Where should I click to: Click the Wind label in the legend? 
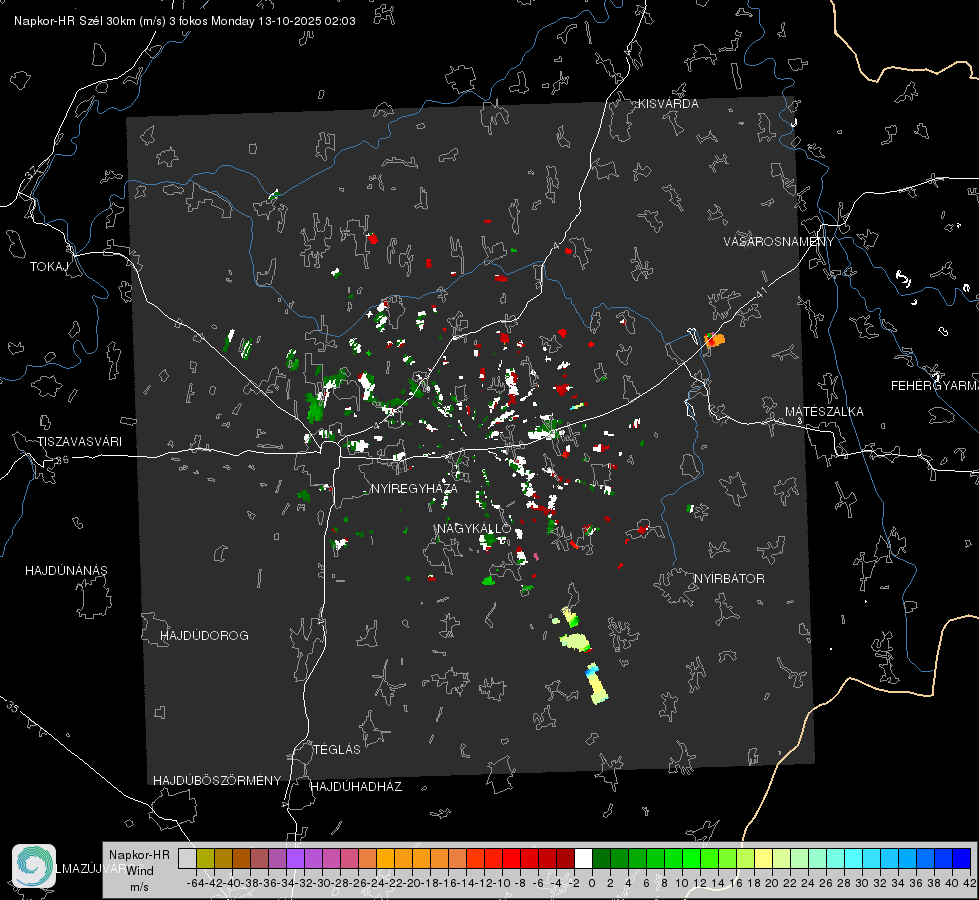click(140, 870)
